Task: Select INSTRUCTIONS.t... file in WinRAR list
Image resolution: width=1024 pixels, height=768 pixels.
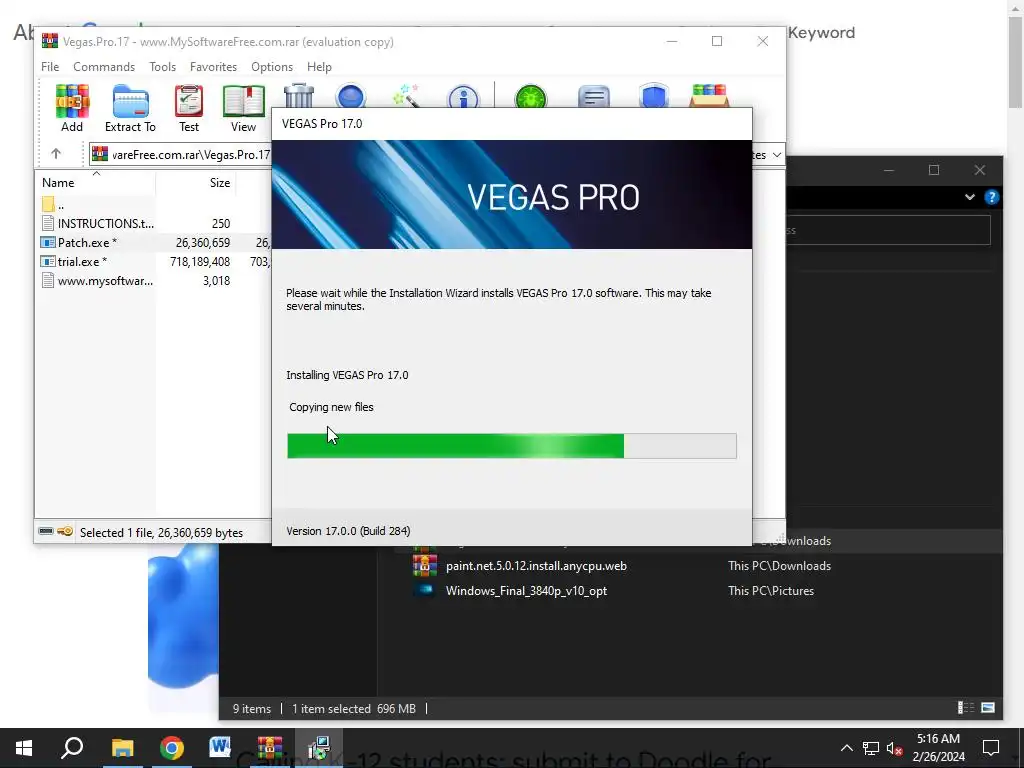Action: coord(154,223)
